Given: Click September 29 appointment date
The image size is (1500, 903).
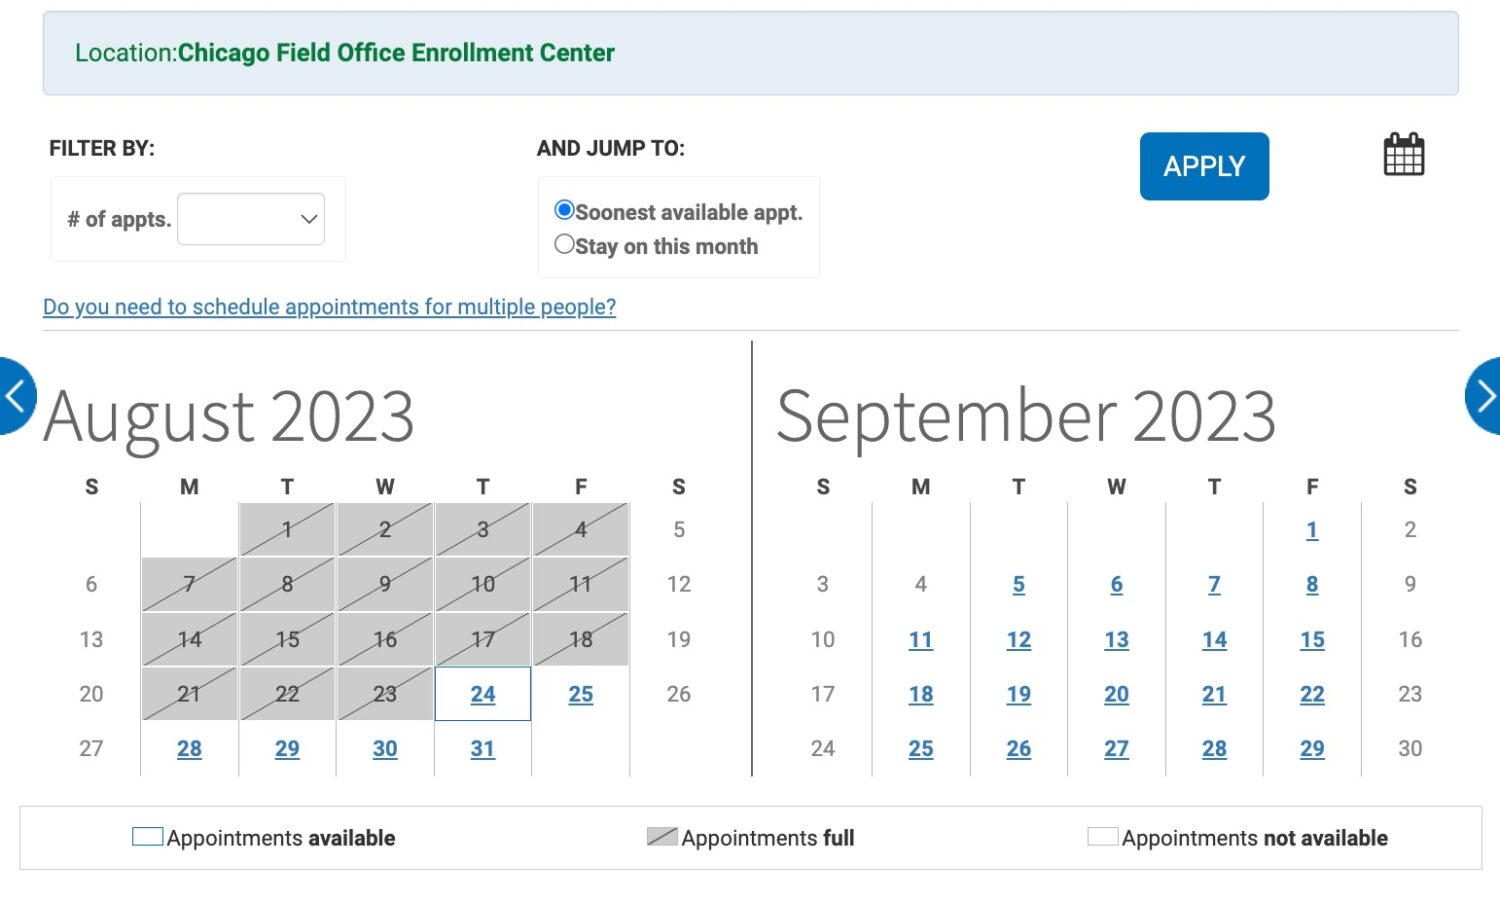Looking at the screenshot, I should tap(1312, 749).
